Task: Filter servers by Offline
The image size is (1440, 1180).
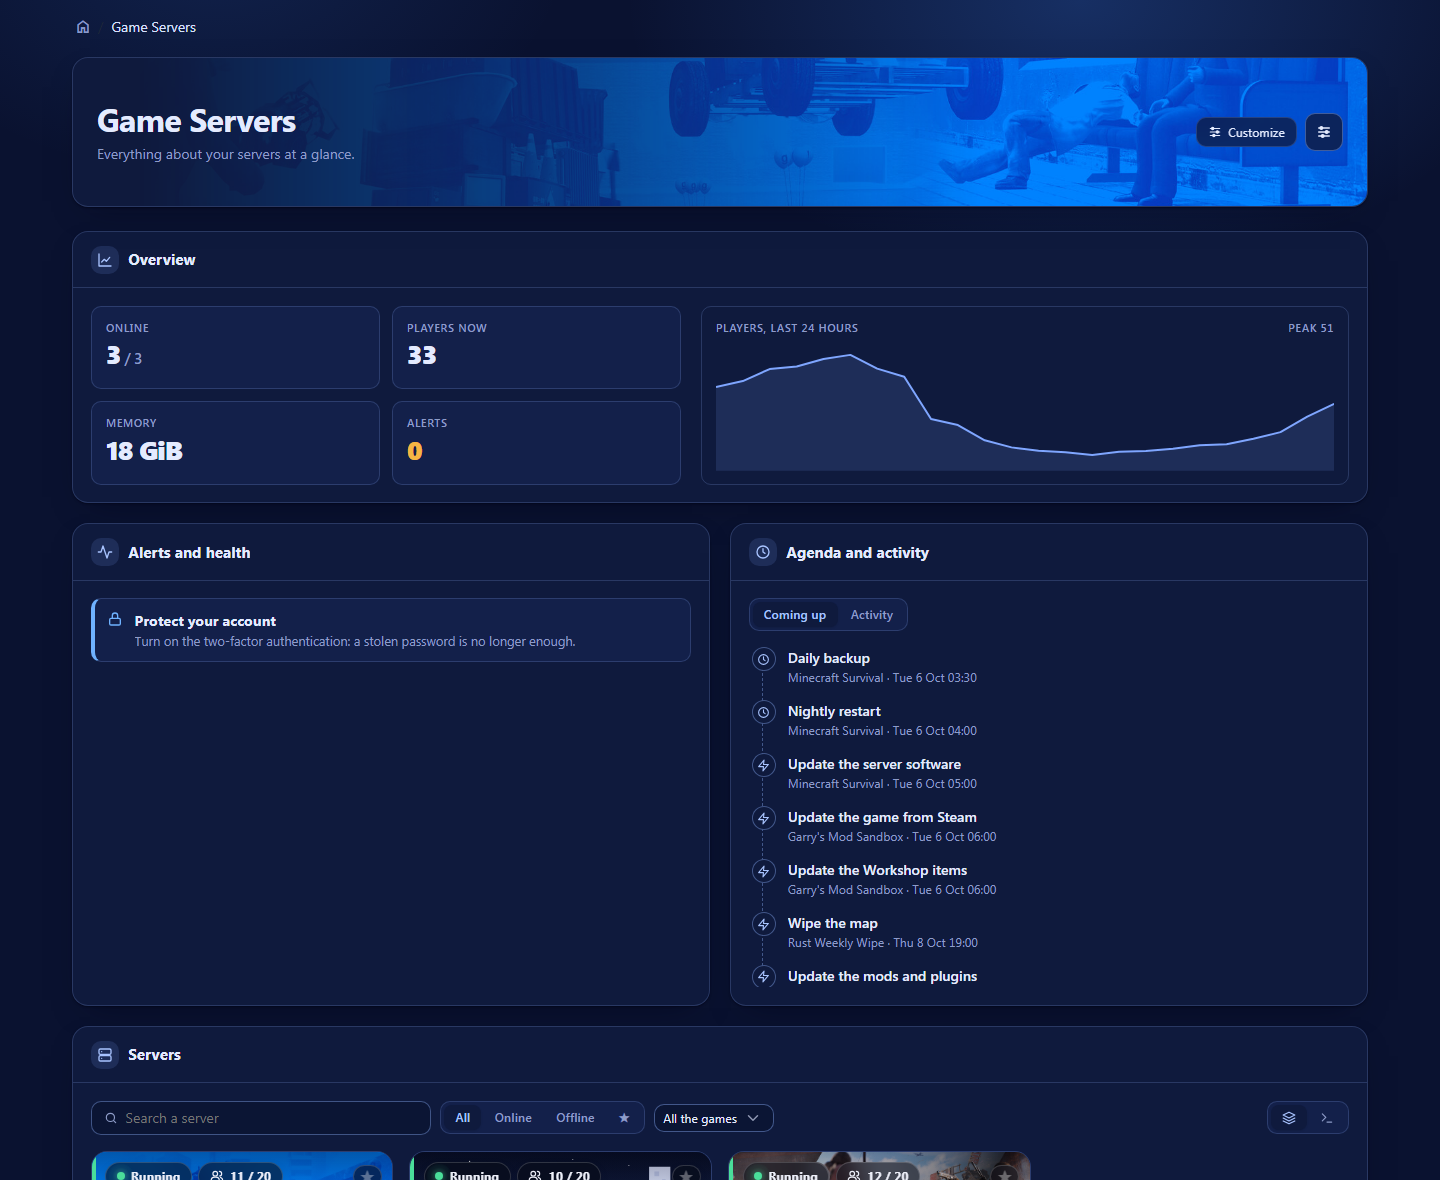Action: point(575,1118)
